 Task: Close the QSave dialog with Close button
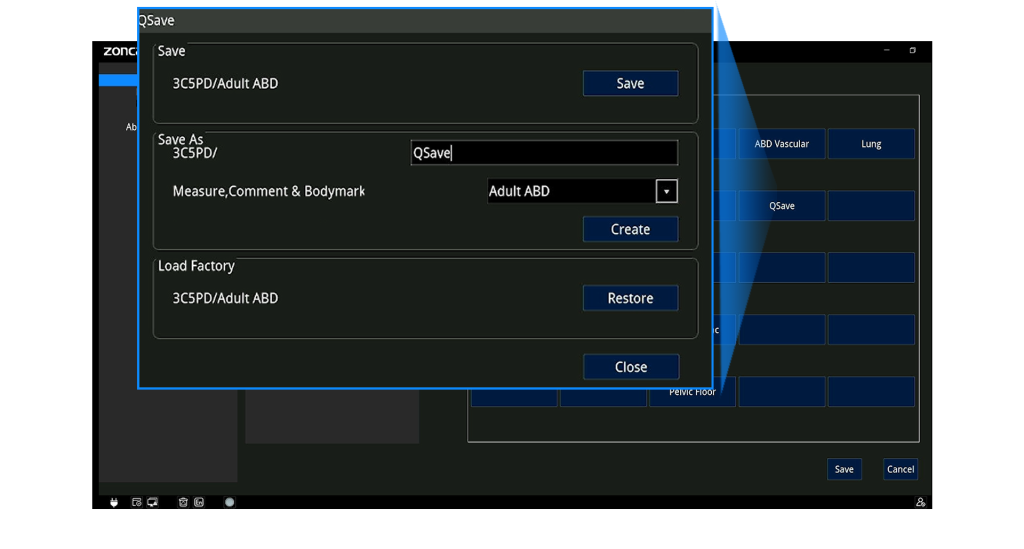(630, 367)
